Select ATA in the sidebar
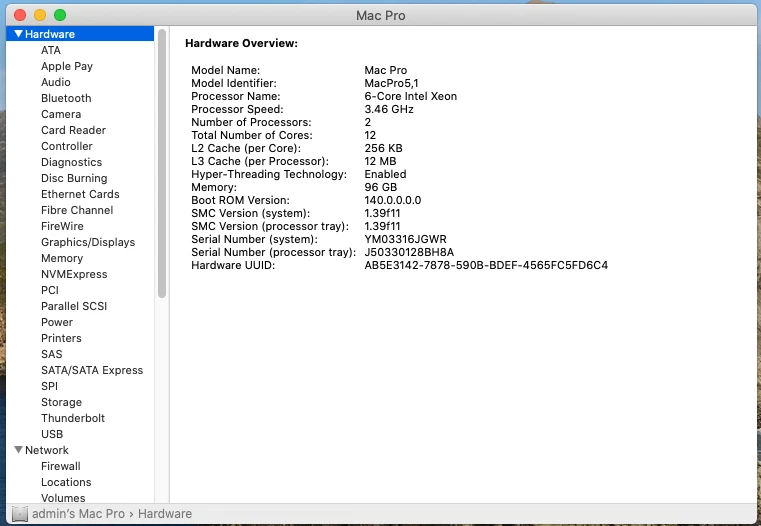 [x=50, y=50]
